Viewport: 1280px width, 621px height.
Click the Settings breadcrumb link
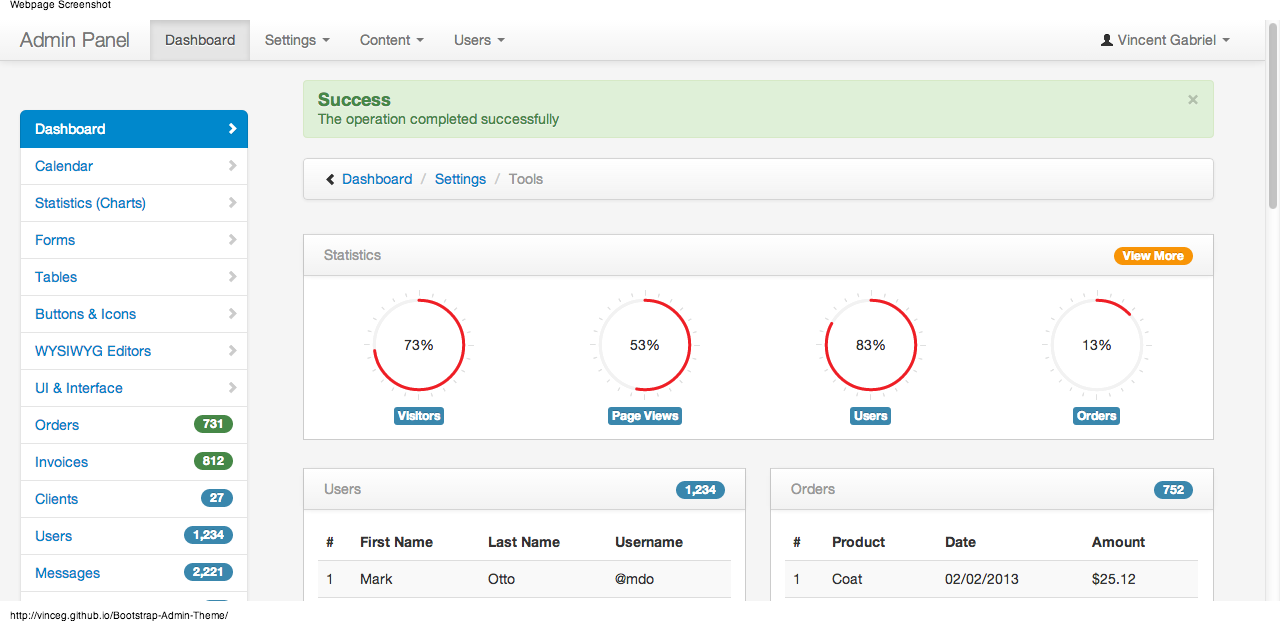pos(460,179)
